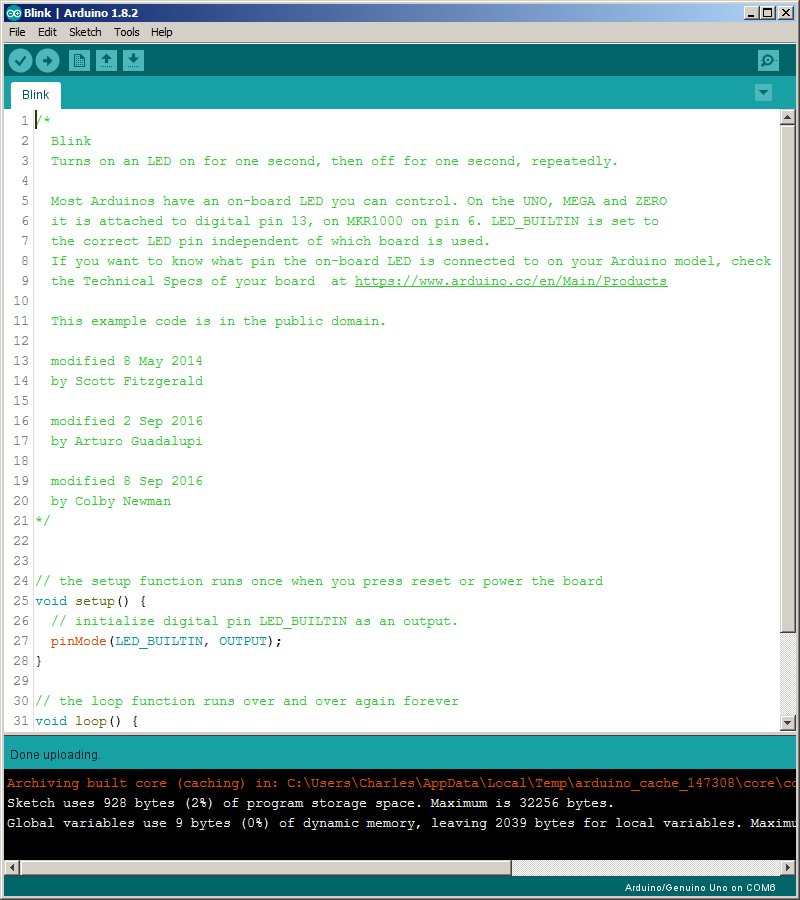800x900 pixels.
Task: Save the sketch with Save icon
Action: [x=133, y=61]
